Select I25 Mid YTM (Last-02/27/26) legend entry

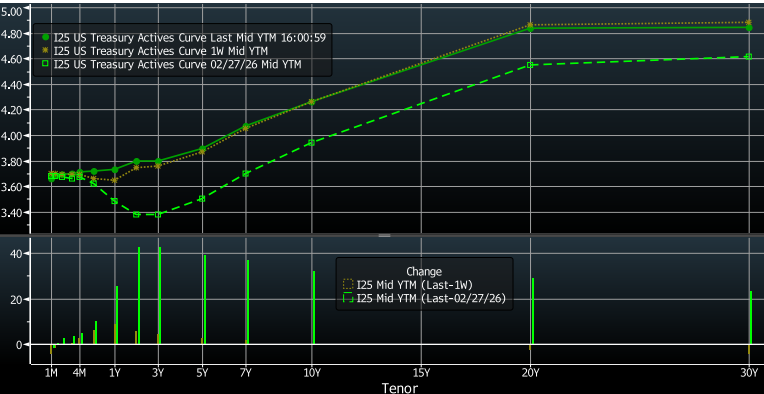point(425,299)
